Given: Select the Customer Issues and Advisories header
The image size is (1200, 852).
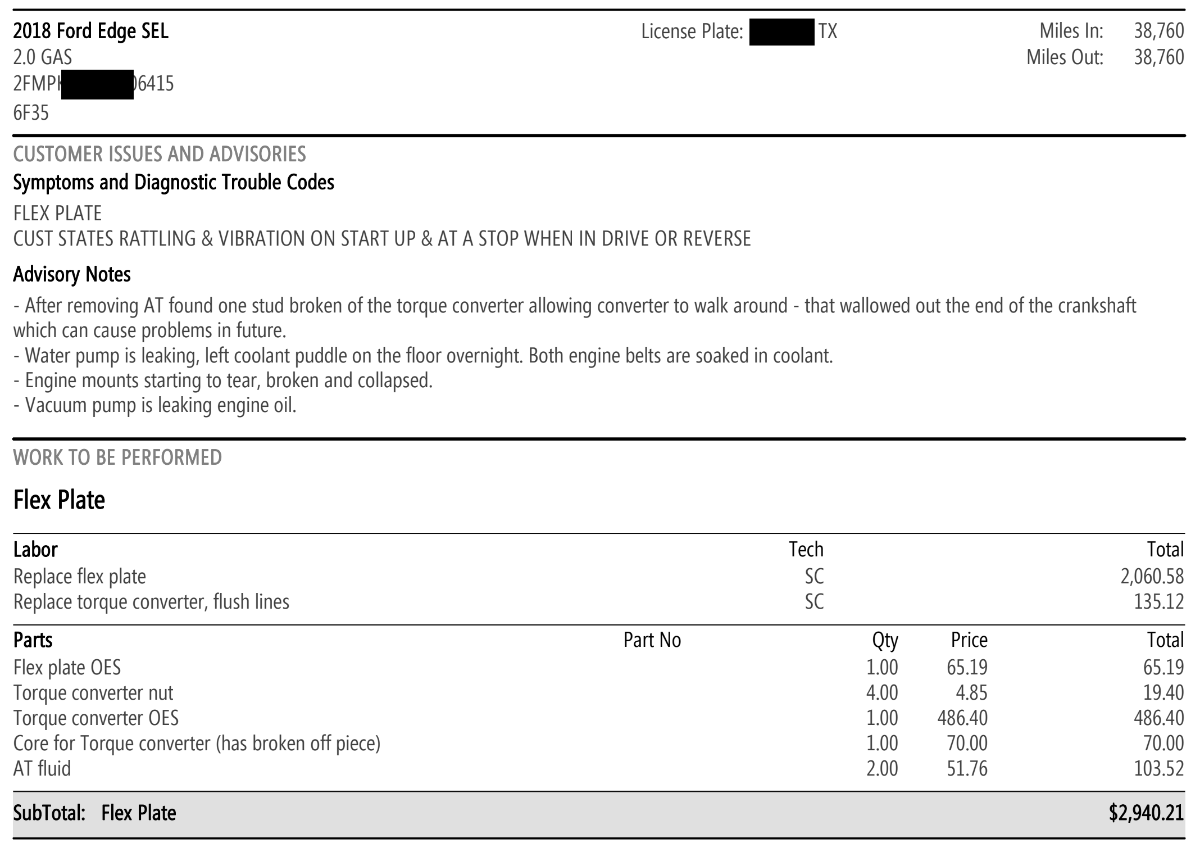Looking at the screenshot, I should coord(160,154).
